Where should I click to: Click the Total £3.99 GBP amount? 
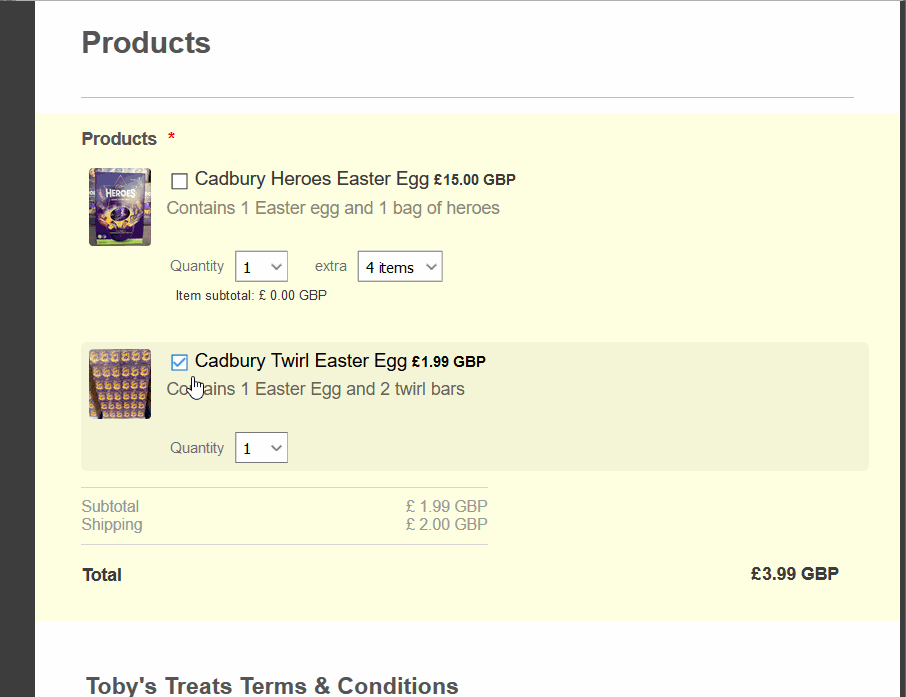click(794, 574)
